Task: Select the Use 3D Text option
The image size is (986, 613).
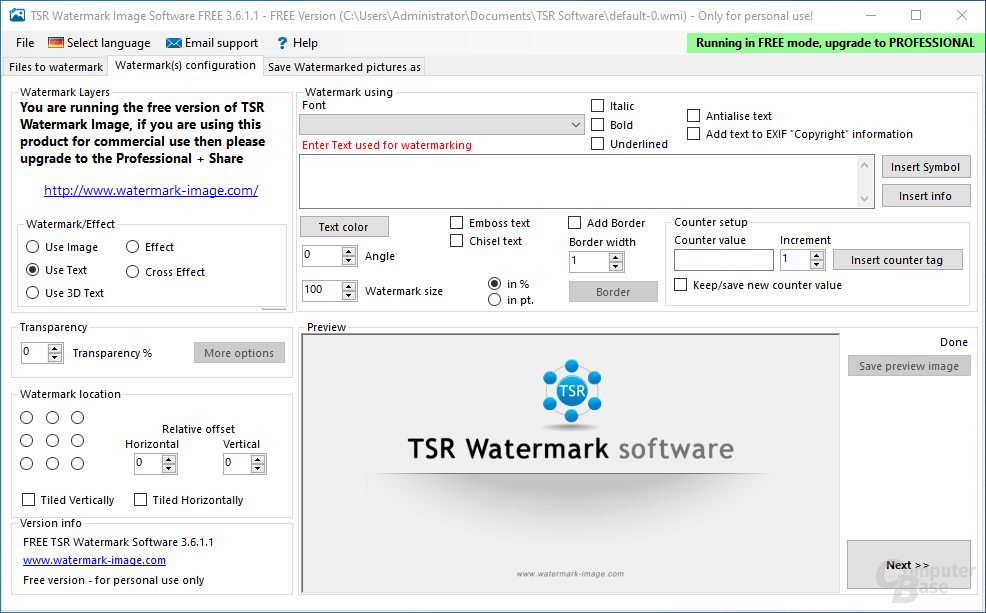Action: pyautogui.click(x=32, y=292)
